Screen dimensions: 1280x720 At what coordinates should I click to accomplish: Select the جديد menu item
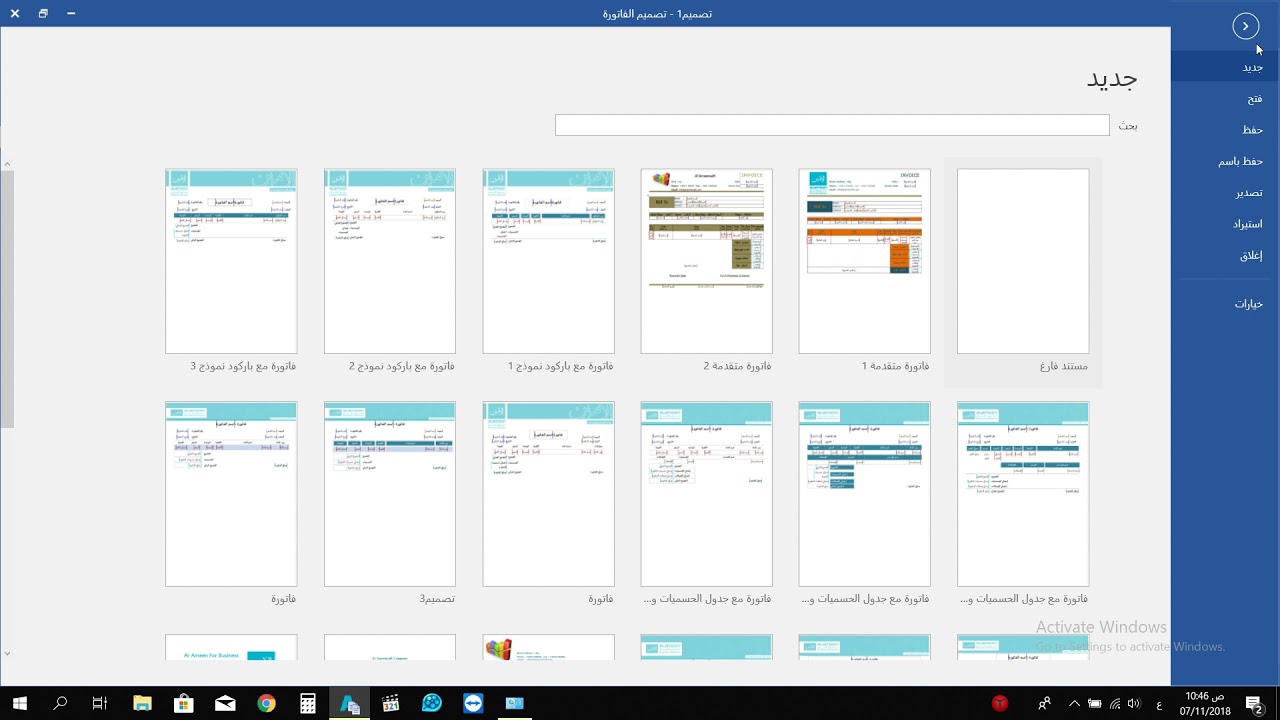(x=1225, y=67)
